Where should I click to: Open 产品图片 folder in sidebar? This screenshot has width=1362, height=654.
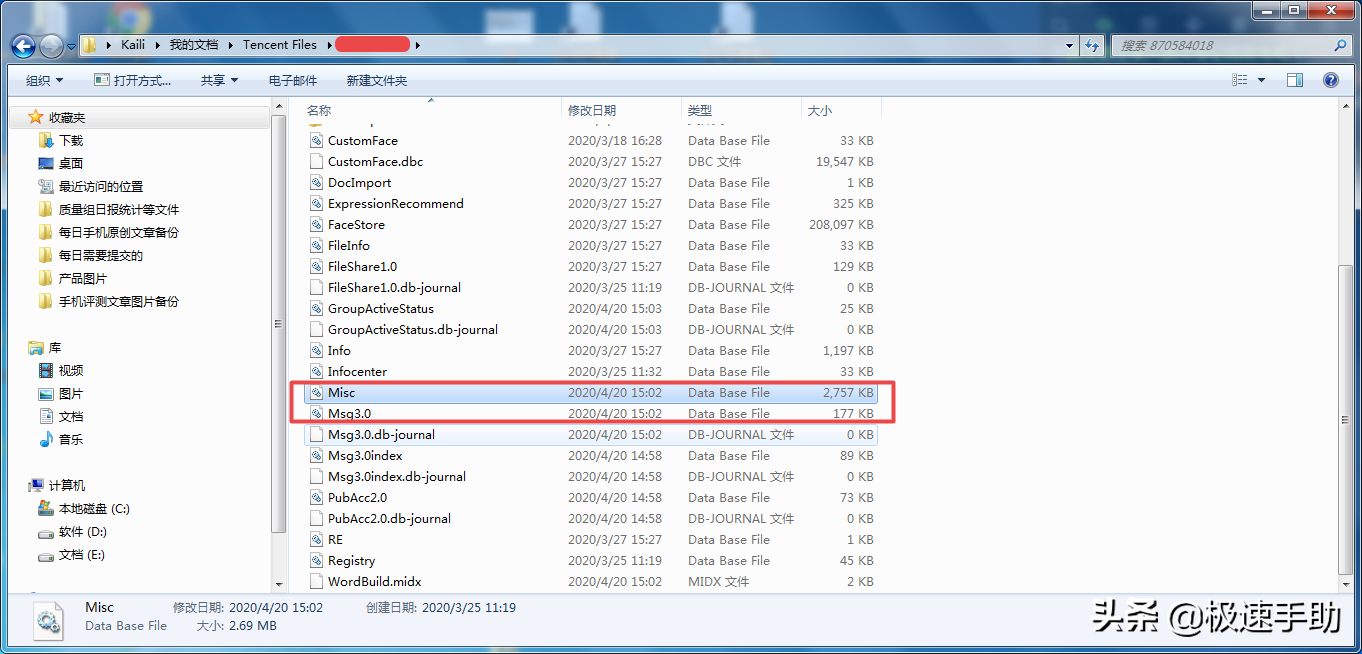tap(82, 278)
